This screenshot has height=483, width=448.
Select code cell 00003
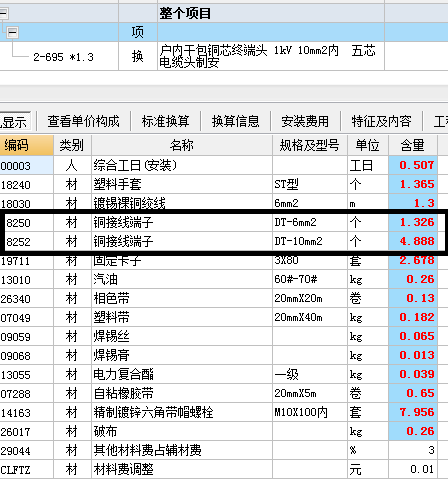26,166
